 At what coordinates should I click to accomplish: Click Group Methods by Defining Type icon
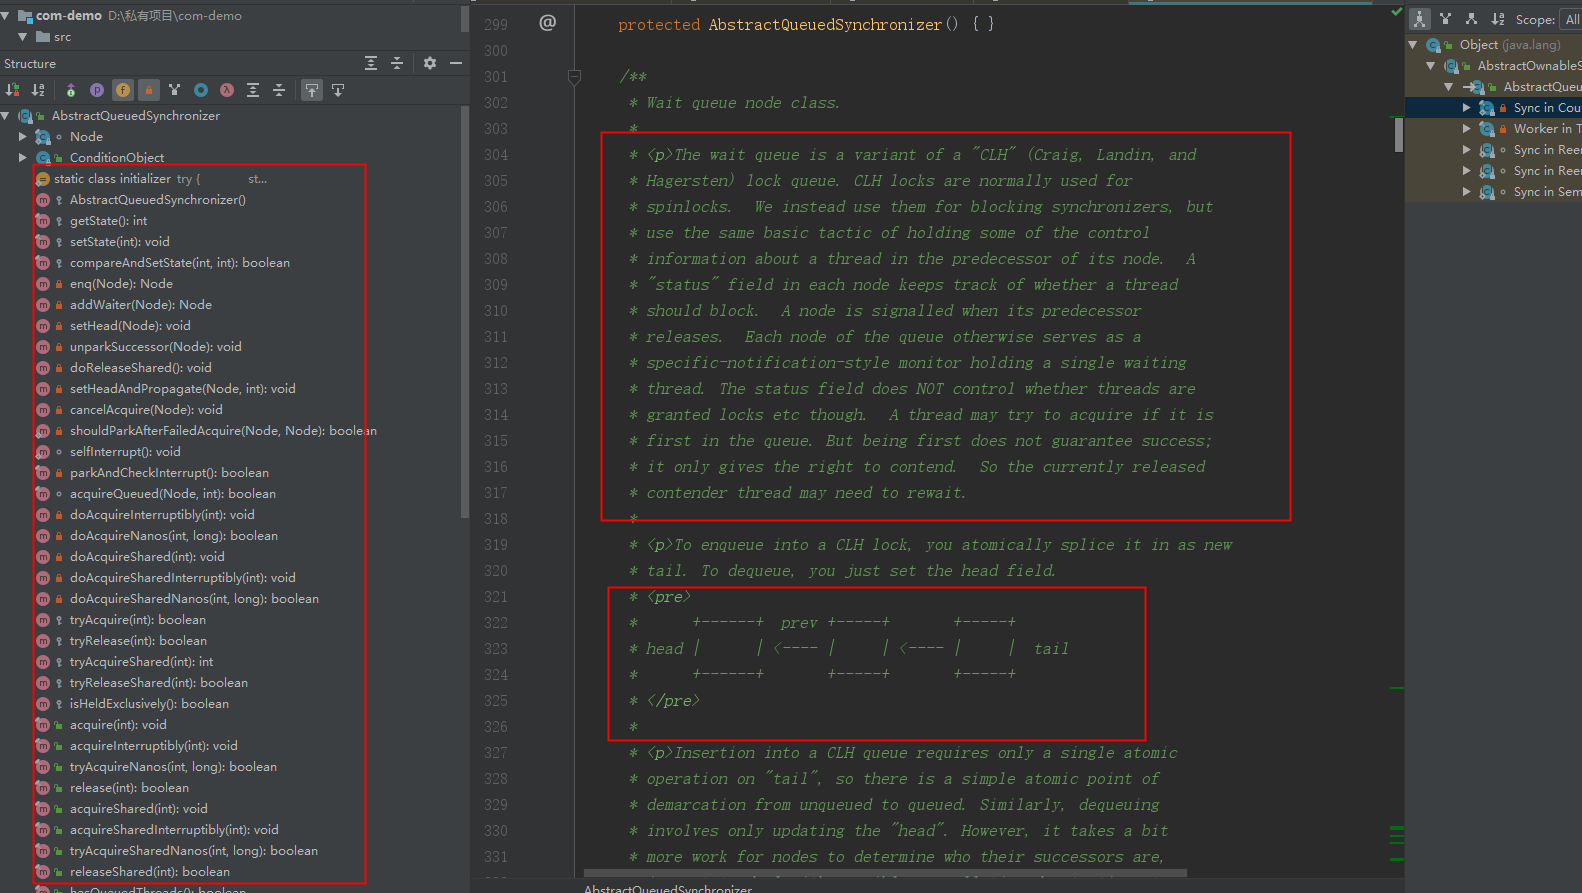(x=71, y=90)
